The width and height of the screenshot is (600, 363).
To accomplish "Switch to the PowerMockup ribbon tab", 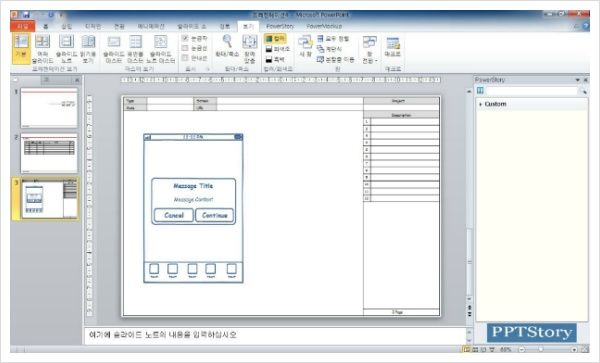I will (324, 26).
